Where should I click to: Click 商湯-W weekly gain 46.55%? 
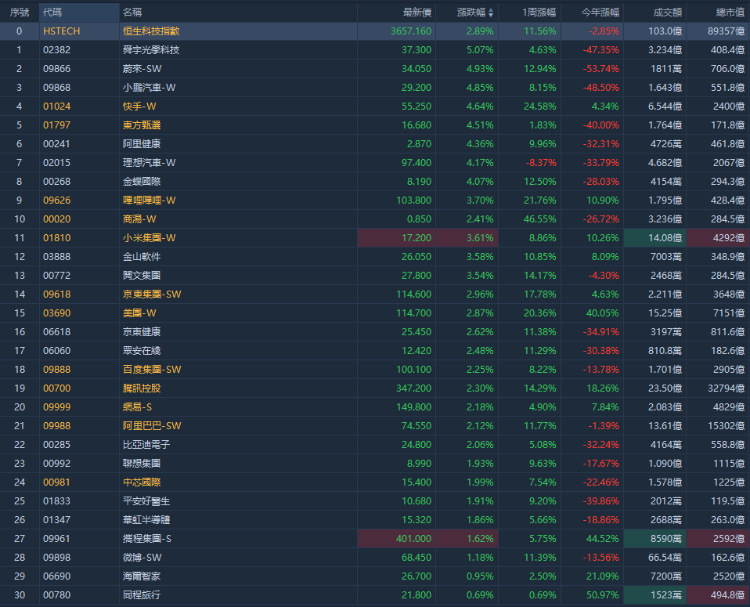click(540, 219)
